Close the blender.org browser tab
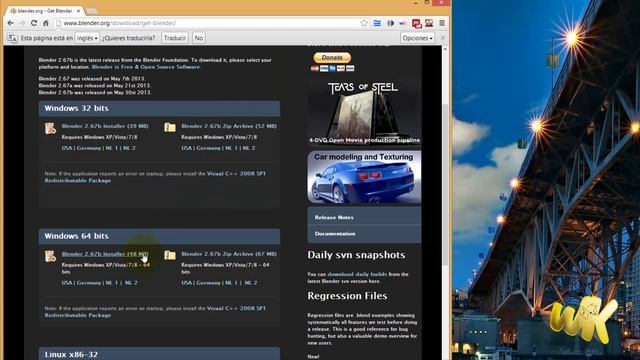The image size is (640, 360). 78,11
